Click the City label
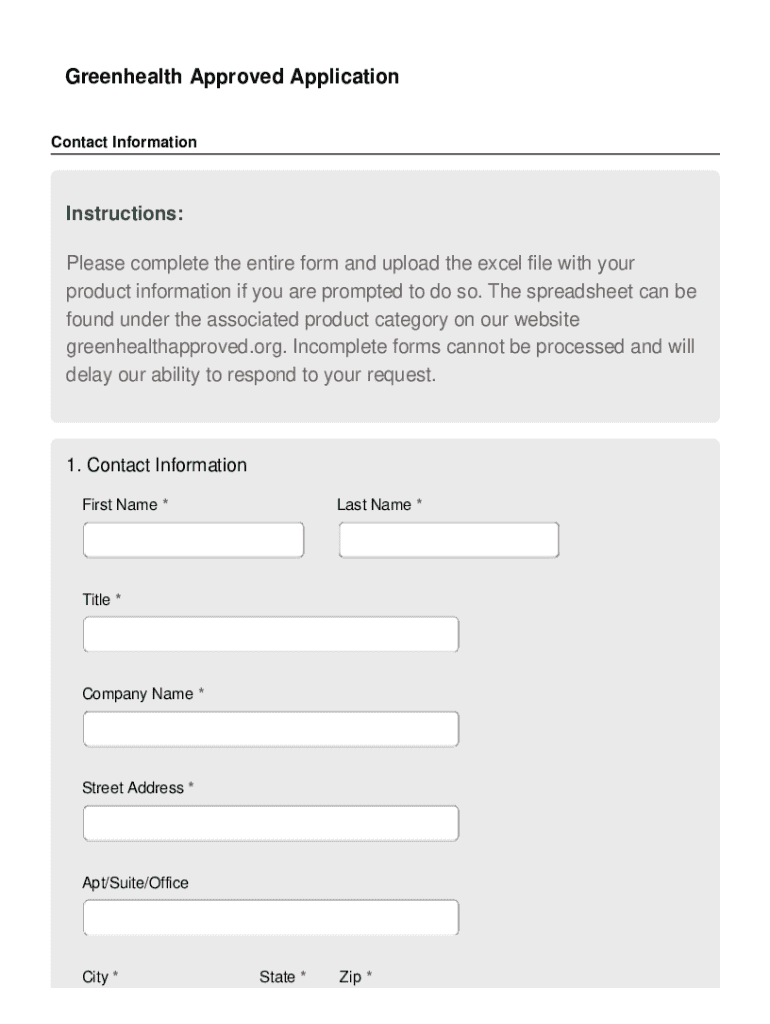This screenshot has height=1024, width=770. point(96,977)
